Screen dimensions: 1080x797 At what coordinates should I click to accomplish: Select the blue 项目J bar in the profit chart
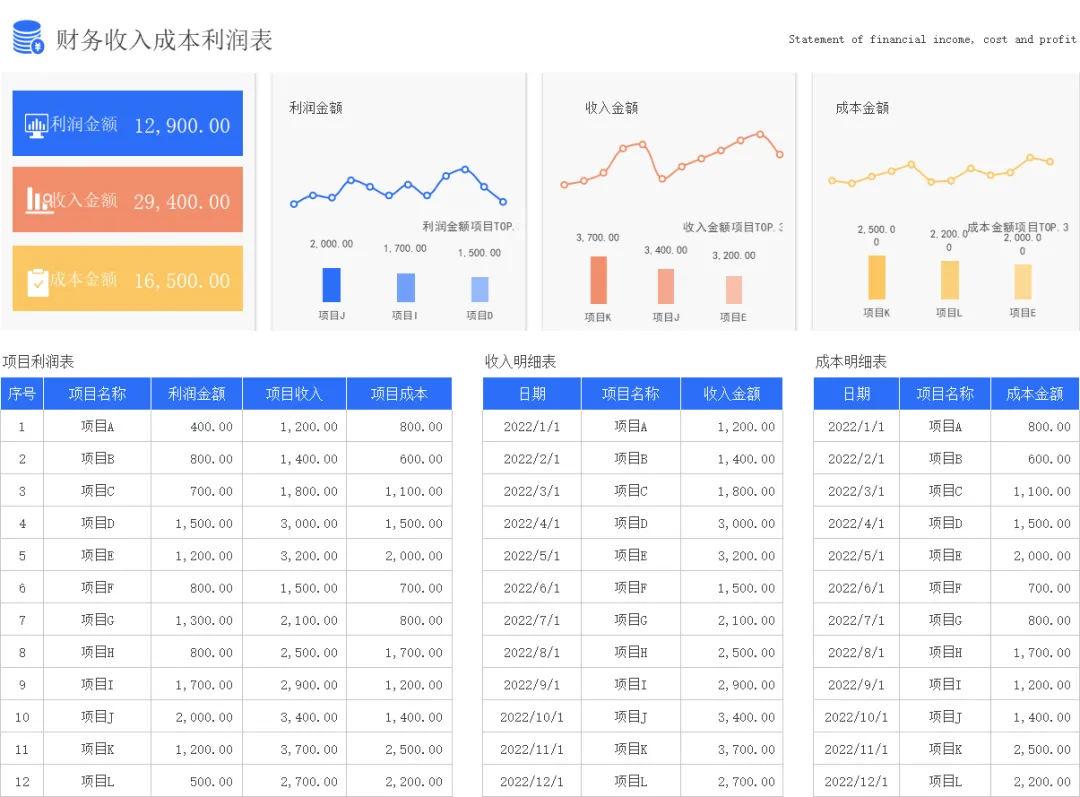coord(331,285)
